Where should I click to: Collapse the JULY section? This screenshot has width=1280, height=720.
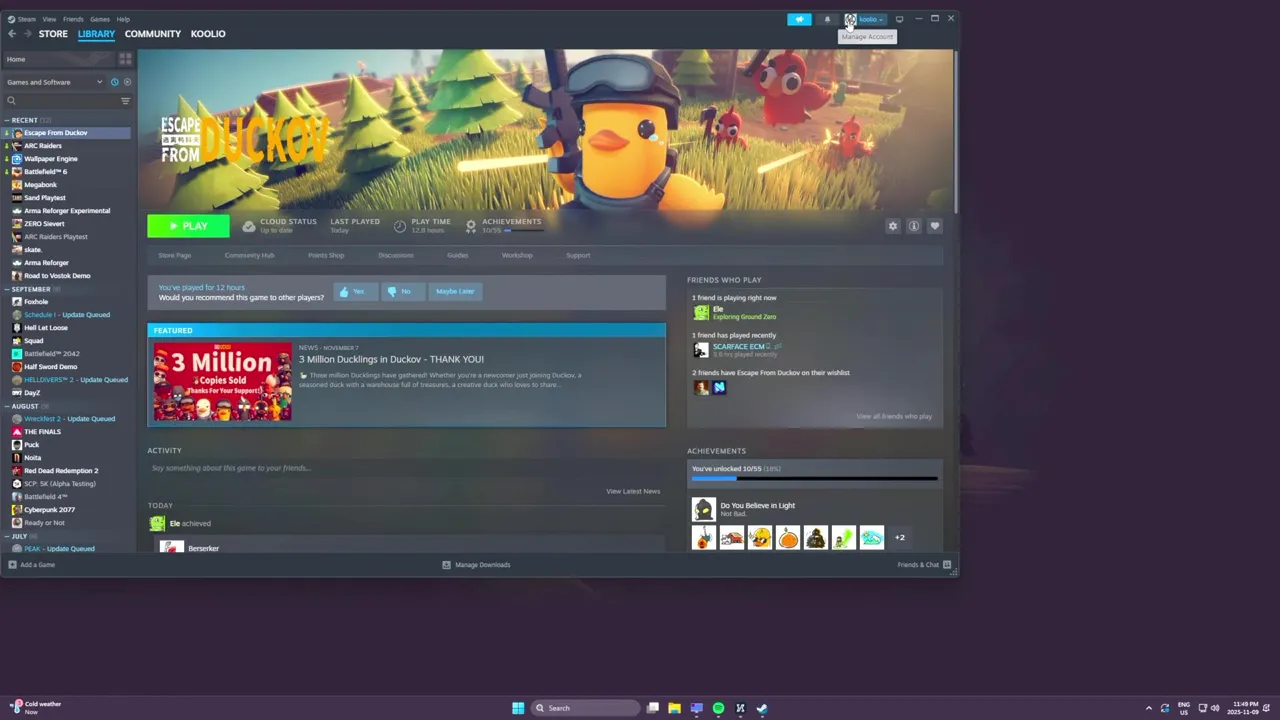pos(7,536)
